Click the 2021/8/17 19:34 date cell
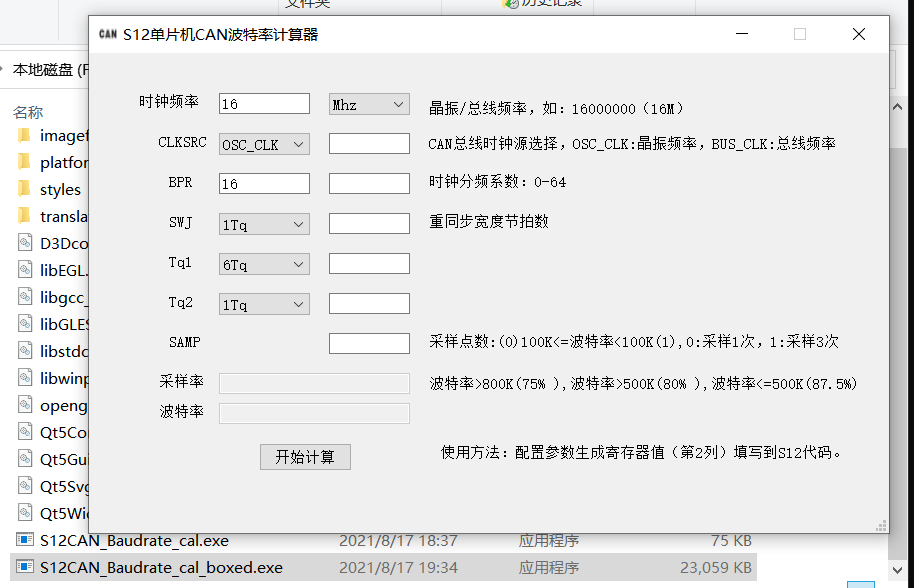Image resolution: width=914 pixels, height=588 pixels. (398, 567)
